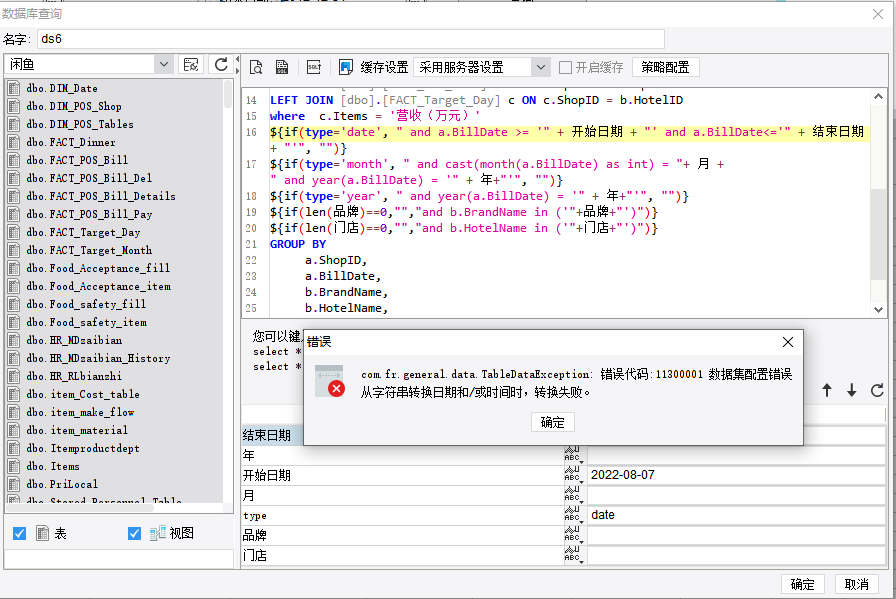Click 确定 in the error dialog
The image size is (896, 599).
pos(553,423)
